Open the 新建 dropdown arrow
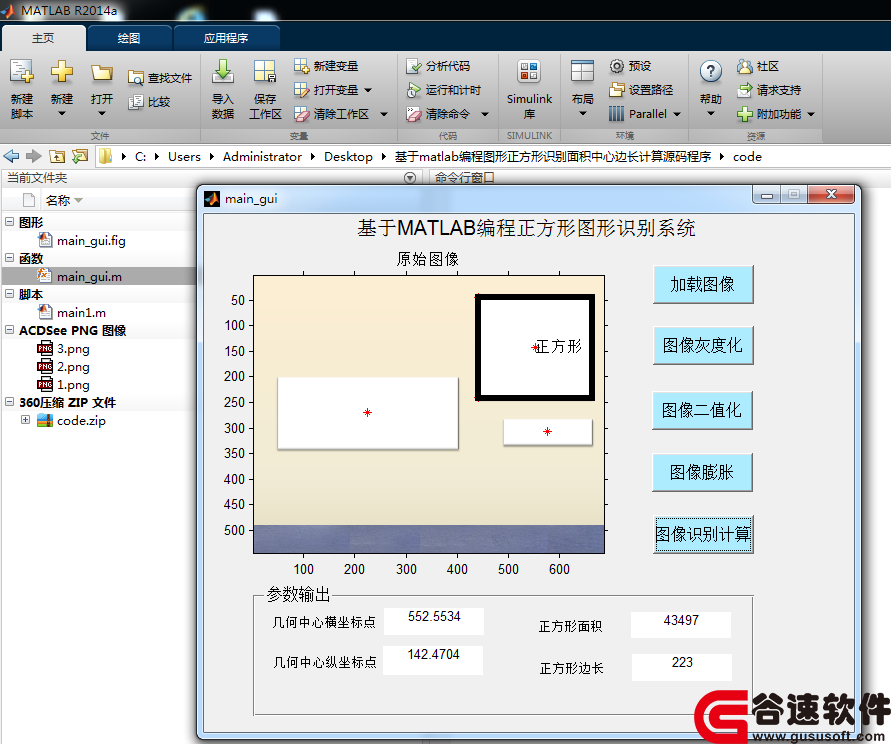The height and width of the screenshot is (744, 891). (x=61, y=114)
